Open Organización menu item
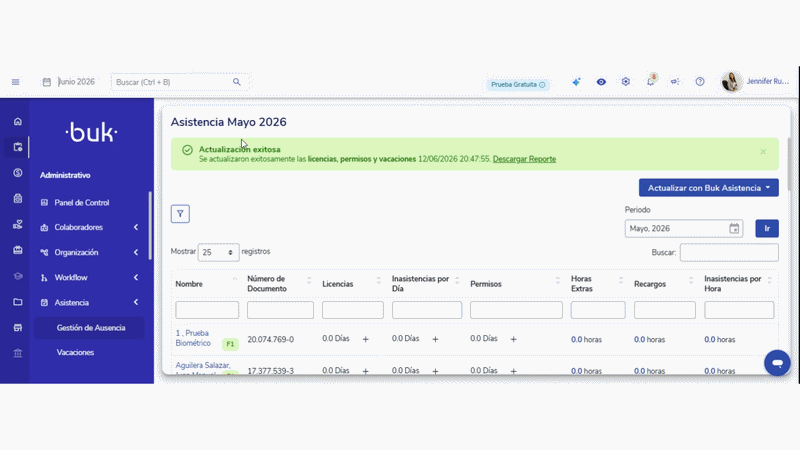The width and height of the screenshot is (800, 450). point(76,252)
